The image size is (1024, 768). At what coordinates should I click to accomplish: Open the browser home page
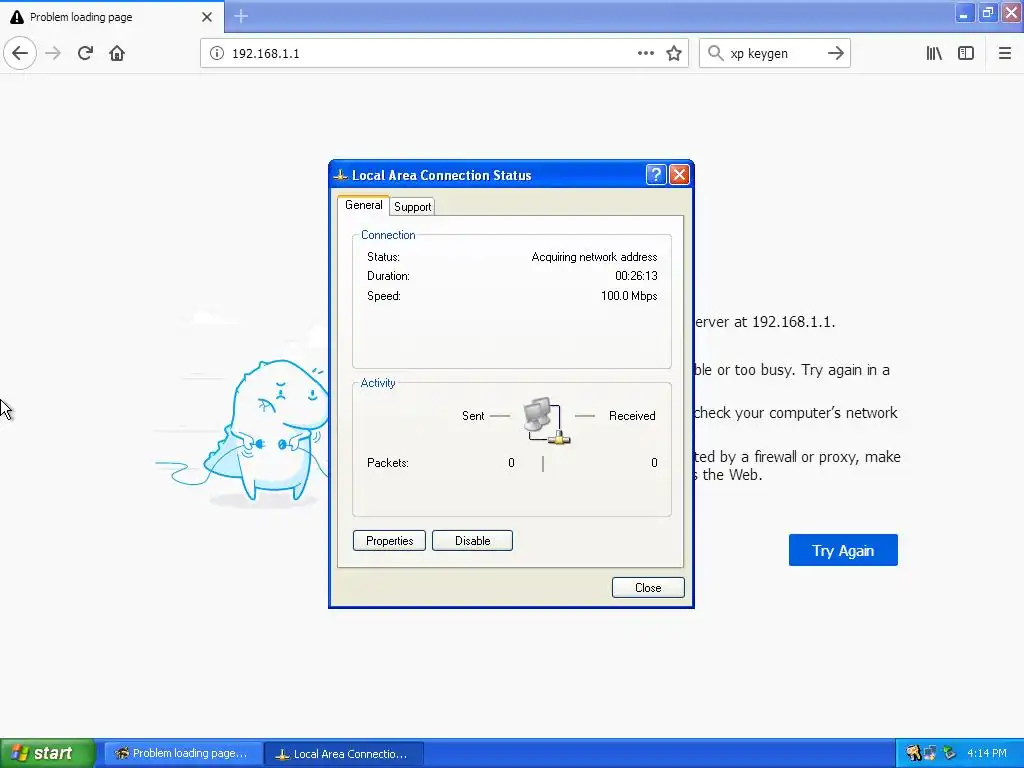pyautogui.click(x=117, y=53)
